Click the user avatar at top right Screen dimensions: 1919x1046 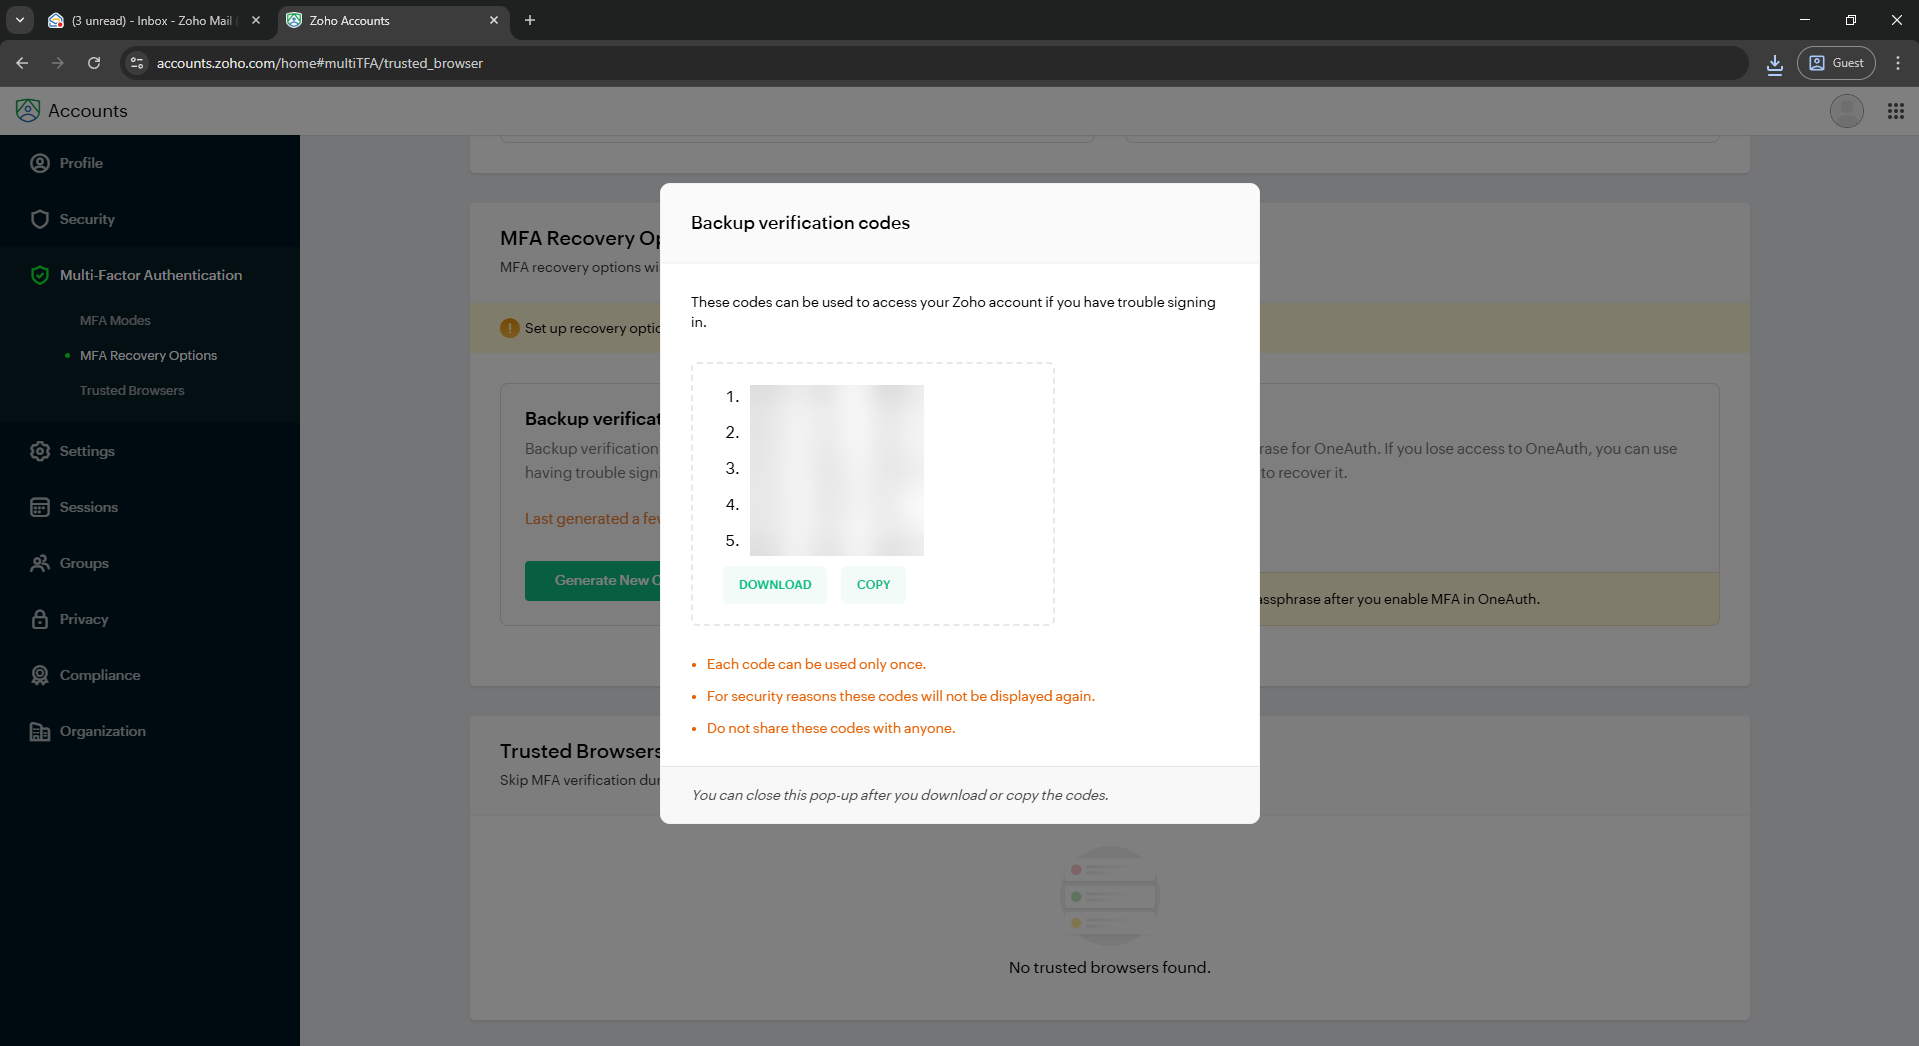[x=1846, y=111]
